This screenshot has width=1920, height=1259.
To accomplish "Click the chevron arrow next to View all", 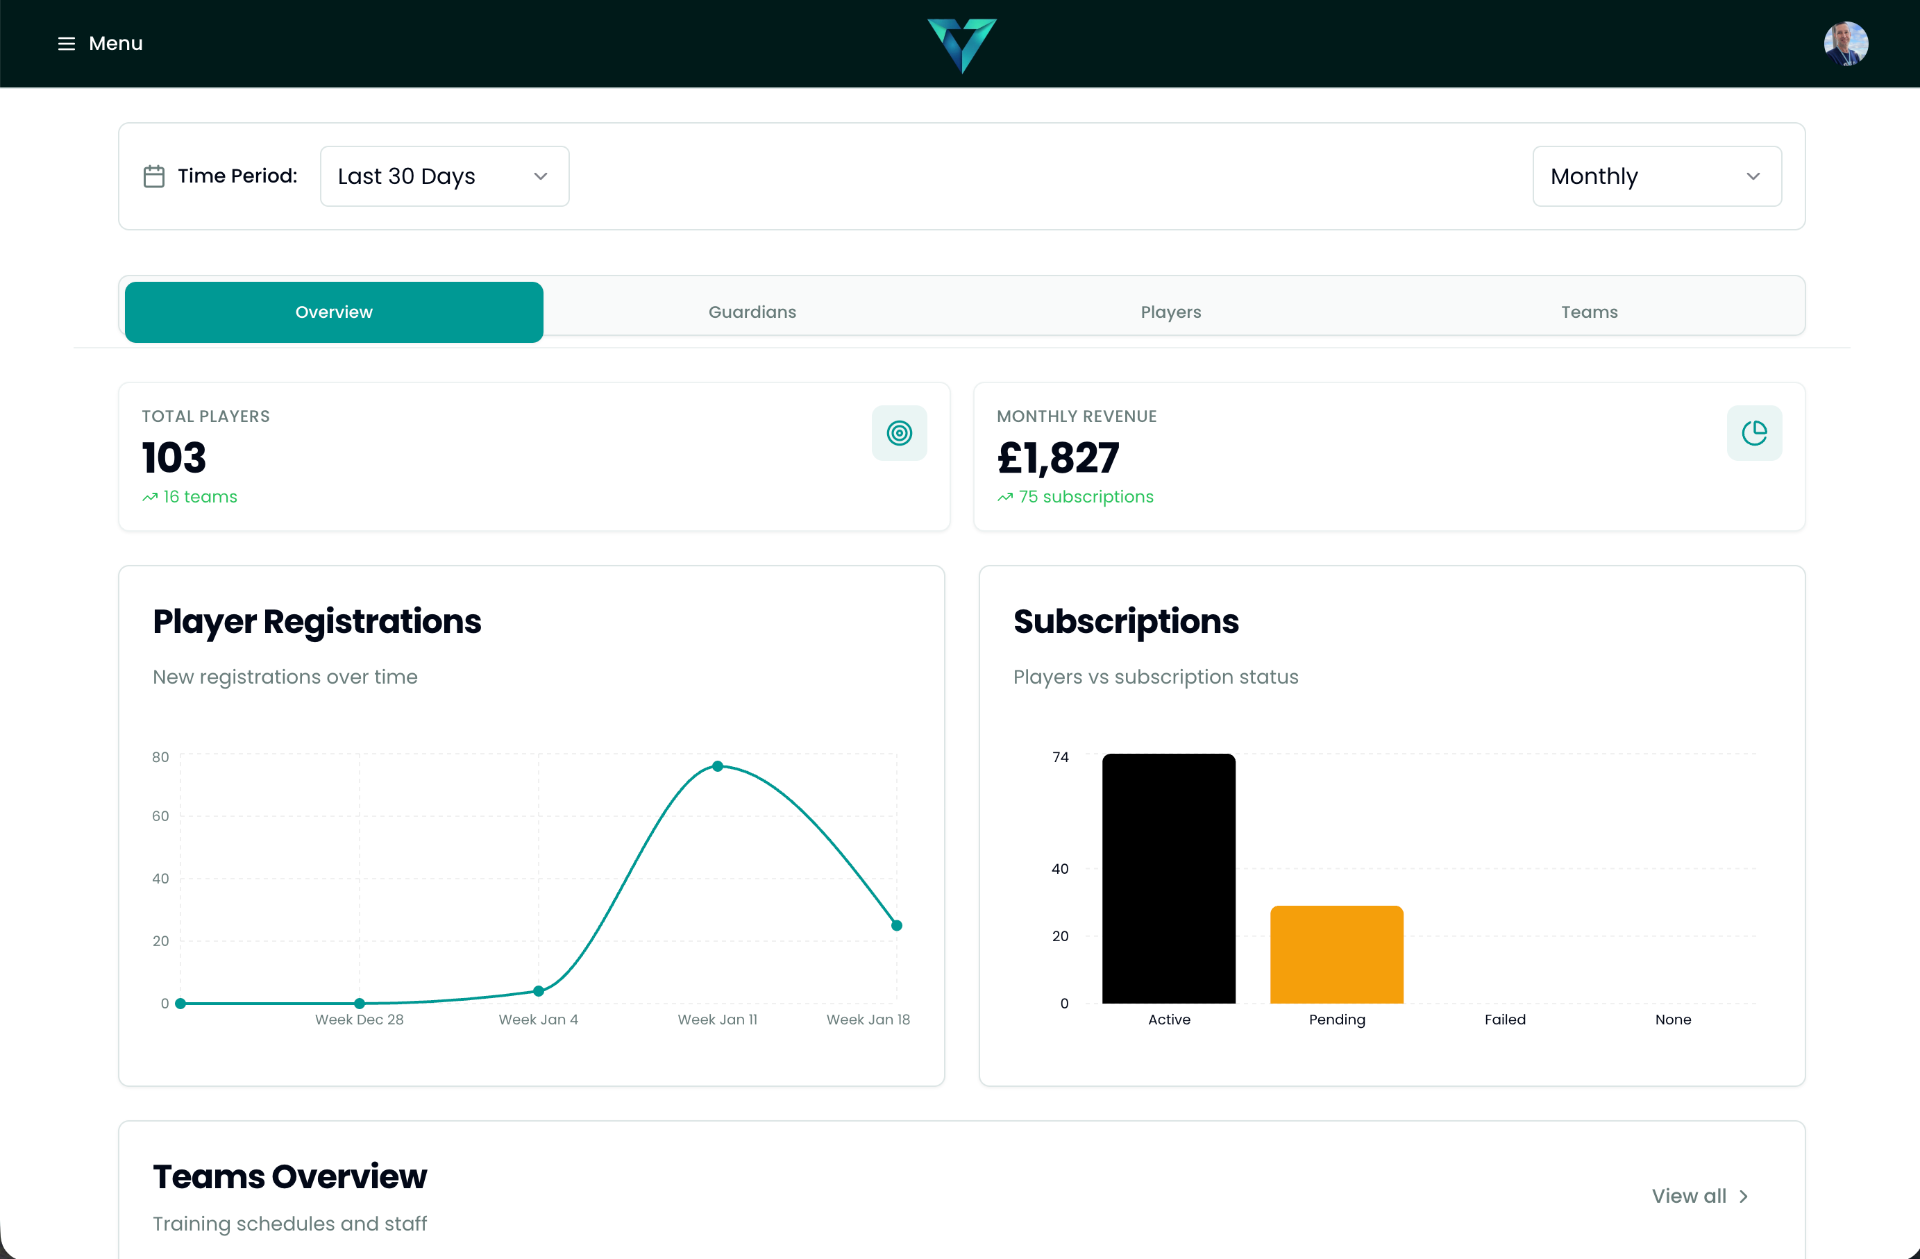I will pos(1744,1197).
